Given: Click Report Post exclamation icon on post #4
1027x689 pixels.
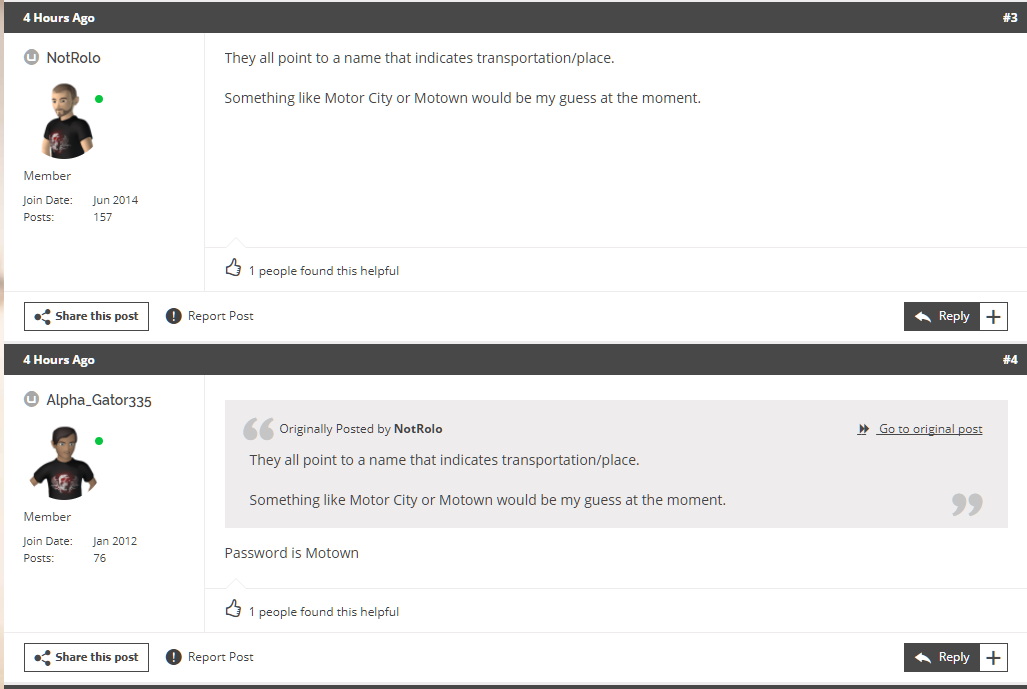Looking at the screenshot, I should point(174,657).
